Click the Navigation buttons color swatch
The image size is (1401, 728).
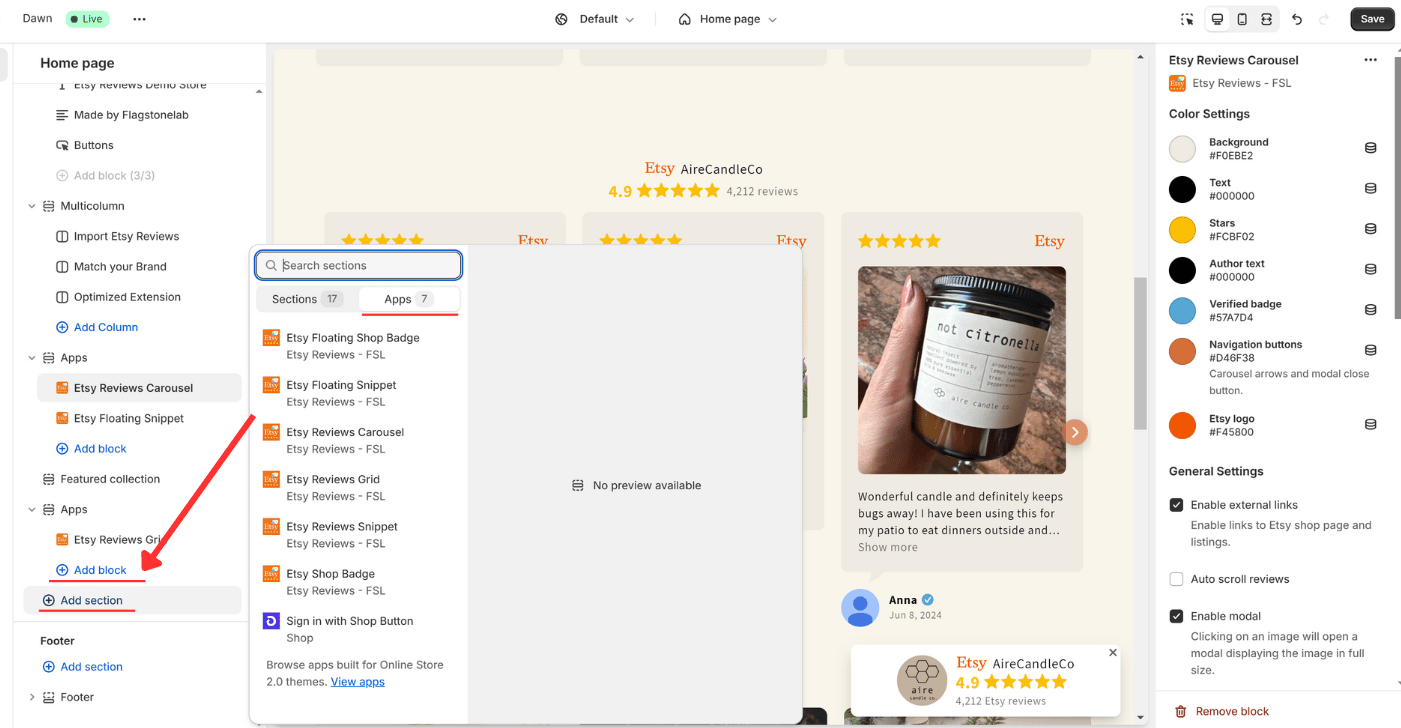pyautogui.click(x=1183, y=351)
